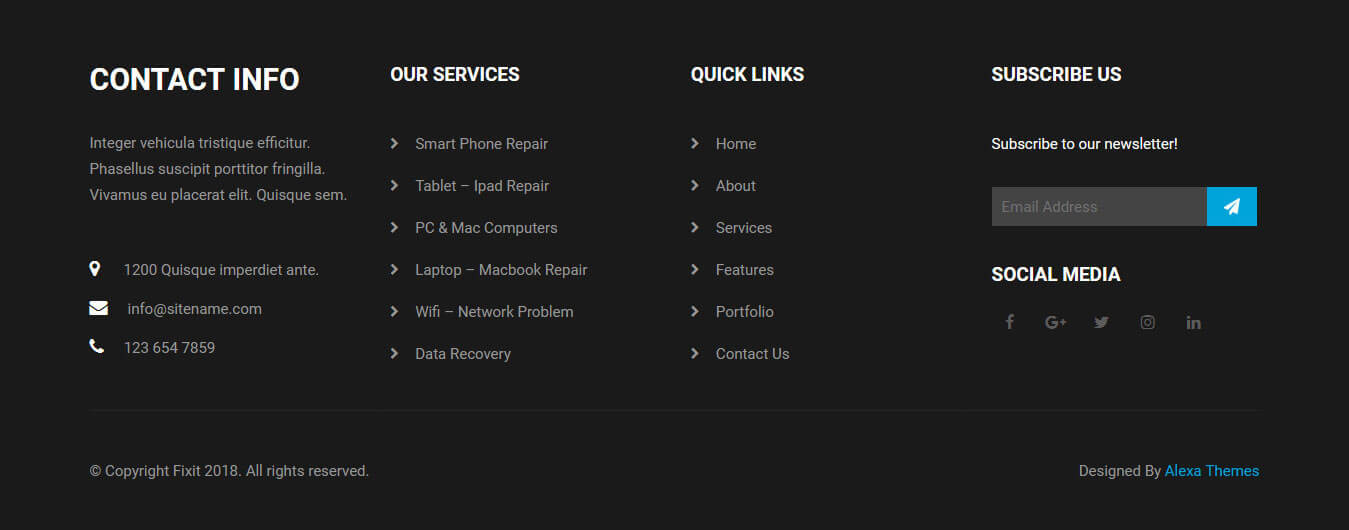Image resolution: width=1349 pixels, height=530 pixels.
Task: Go to the Features quick link
Action: 745,270
